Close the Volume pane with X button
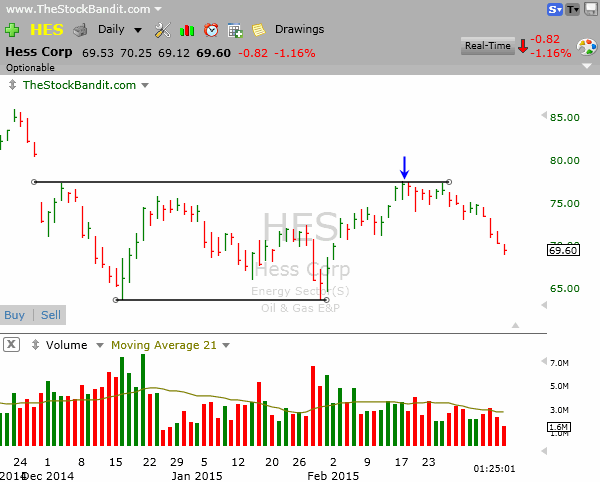 11,345
